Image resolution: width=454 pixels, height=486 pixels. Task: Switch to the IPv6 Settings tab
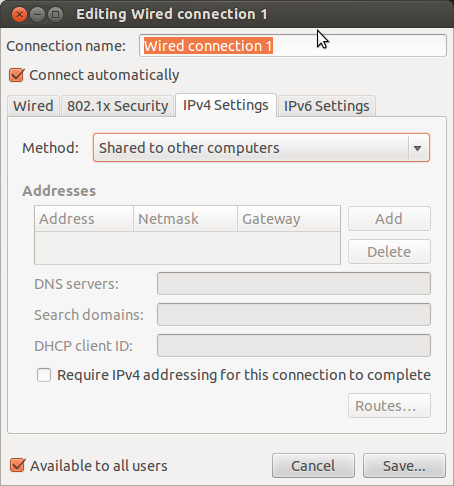pos(327,106)
